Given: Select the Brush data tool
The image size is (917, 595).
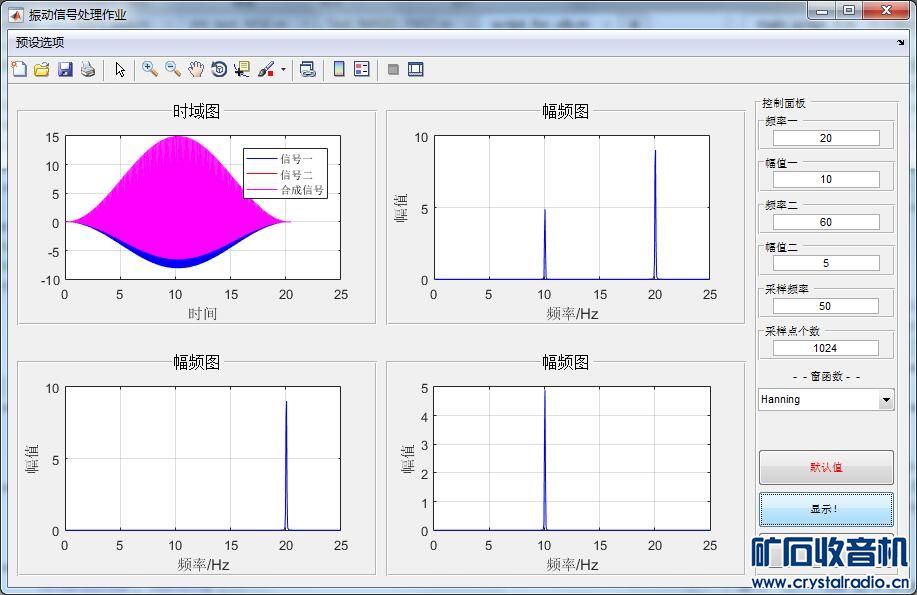Looking at the screenshot, I should (266, 69).
